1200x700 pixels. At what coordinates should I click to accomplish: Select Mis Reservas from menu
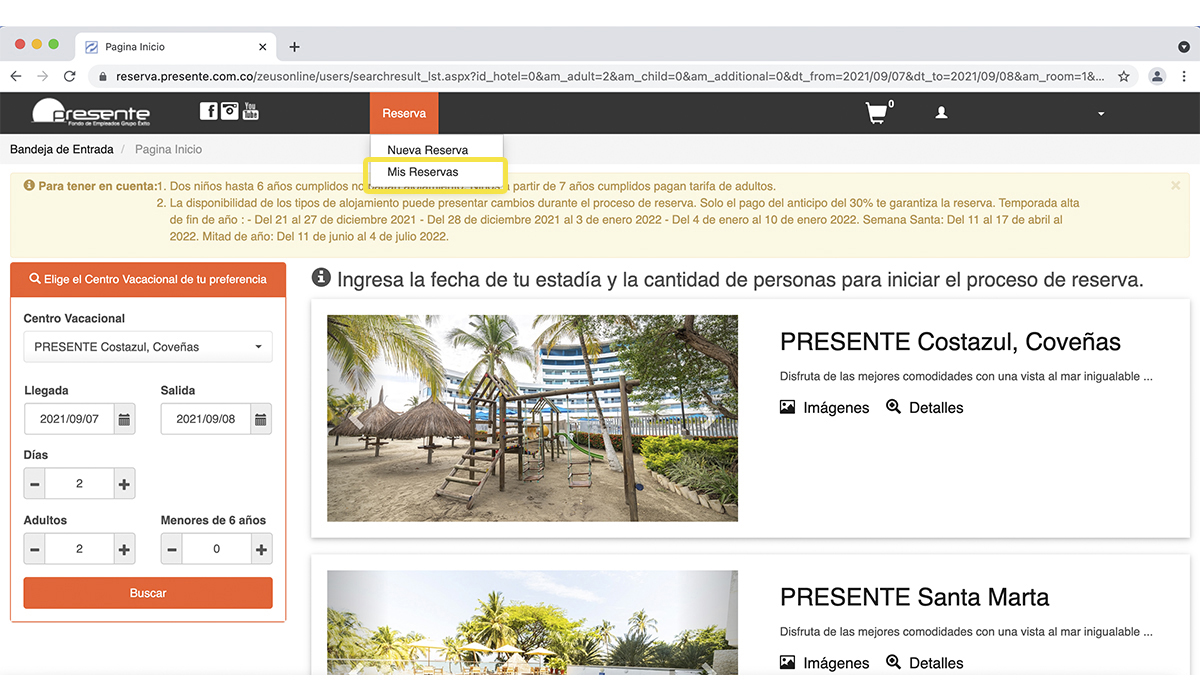click(x=423, y=172)
